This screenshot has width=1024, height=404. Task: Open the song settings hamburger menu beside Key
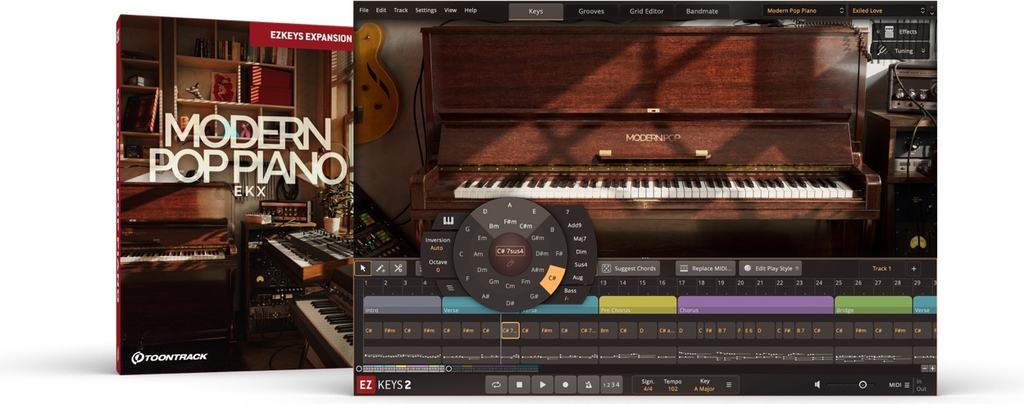coord(729,384)
